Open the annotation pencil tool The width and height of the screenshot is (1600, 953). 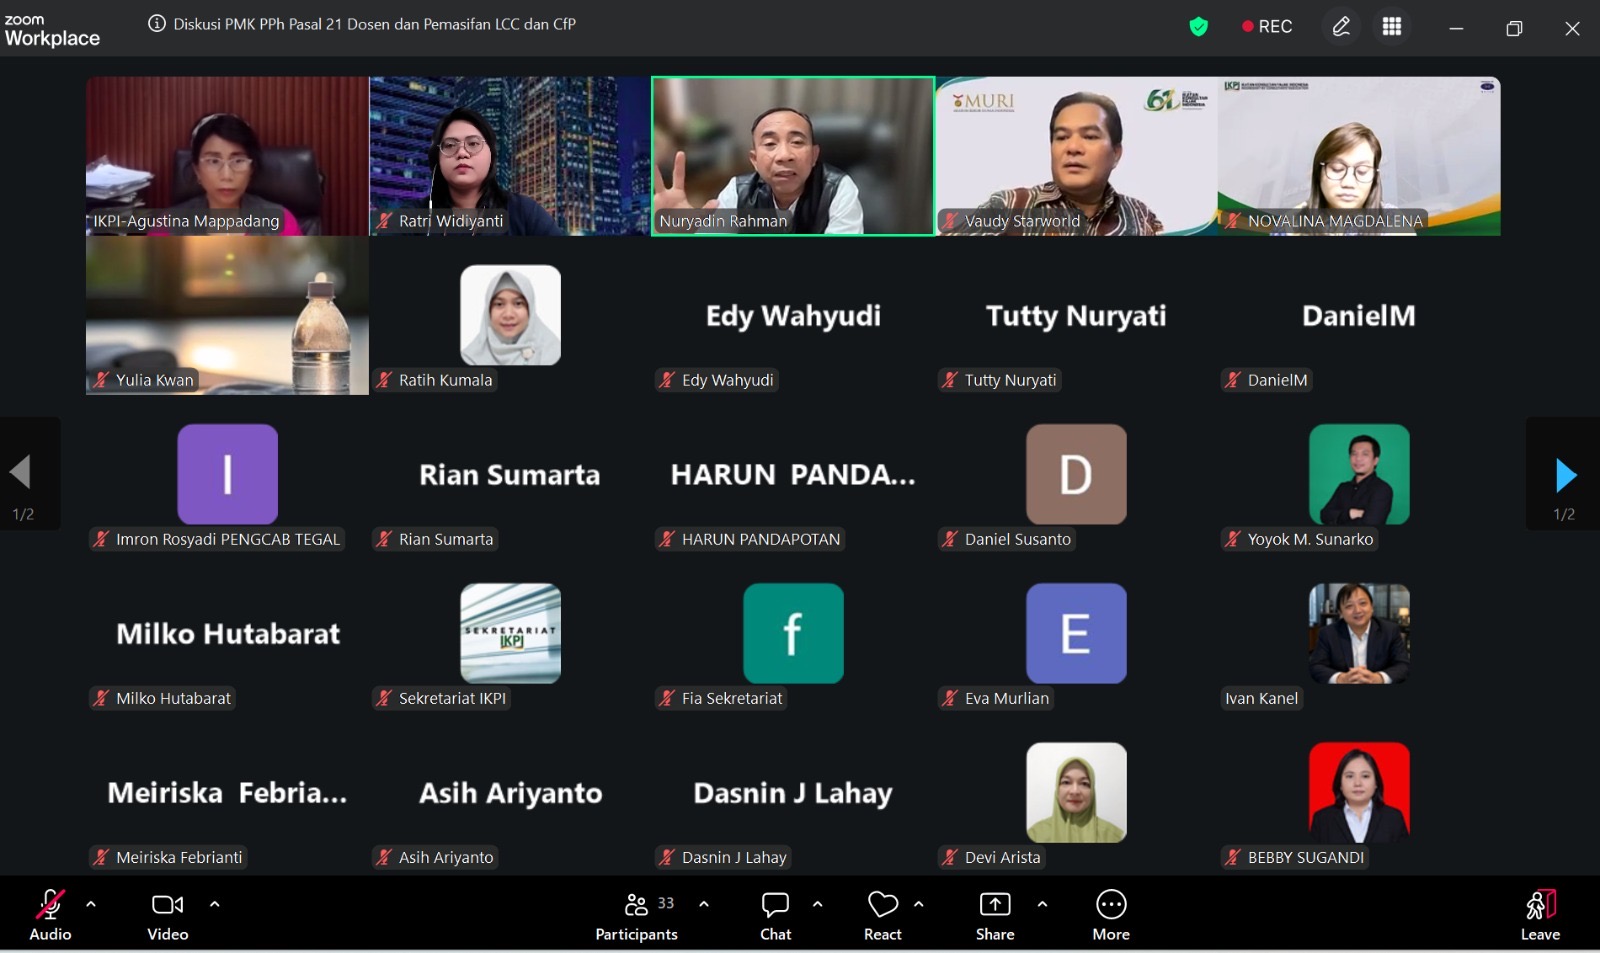[1341, 27]
